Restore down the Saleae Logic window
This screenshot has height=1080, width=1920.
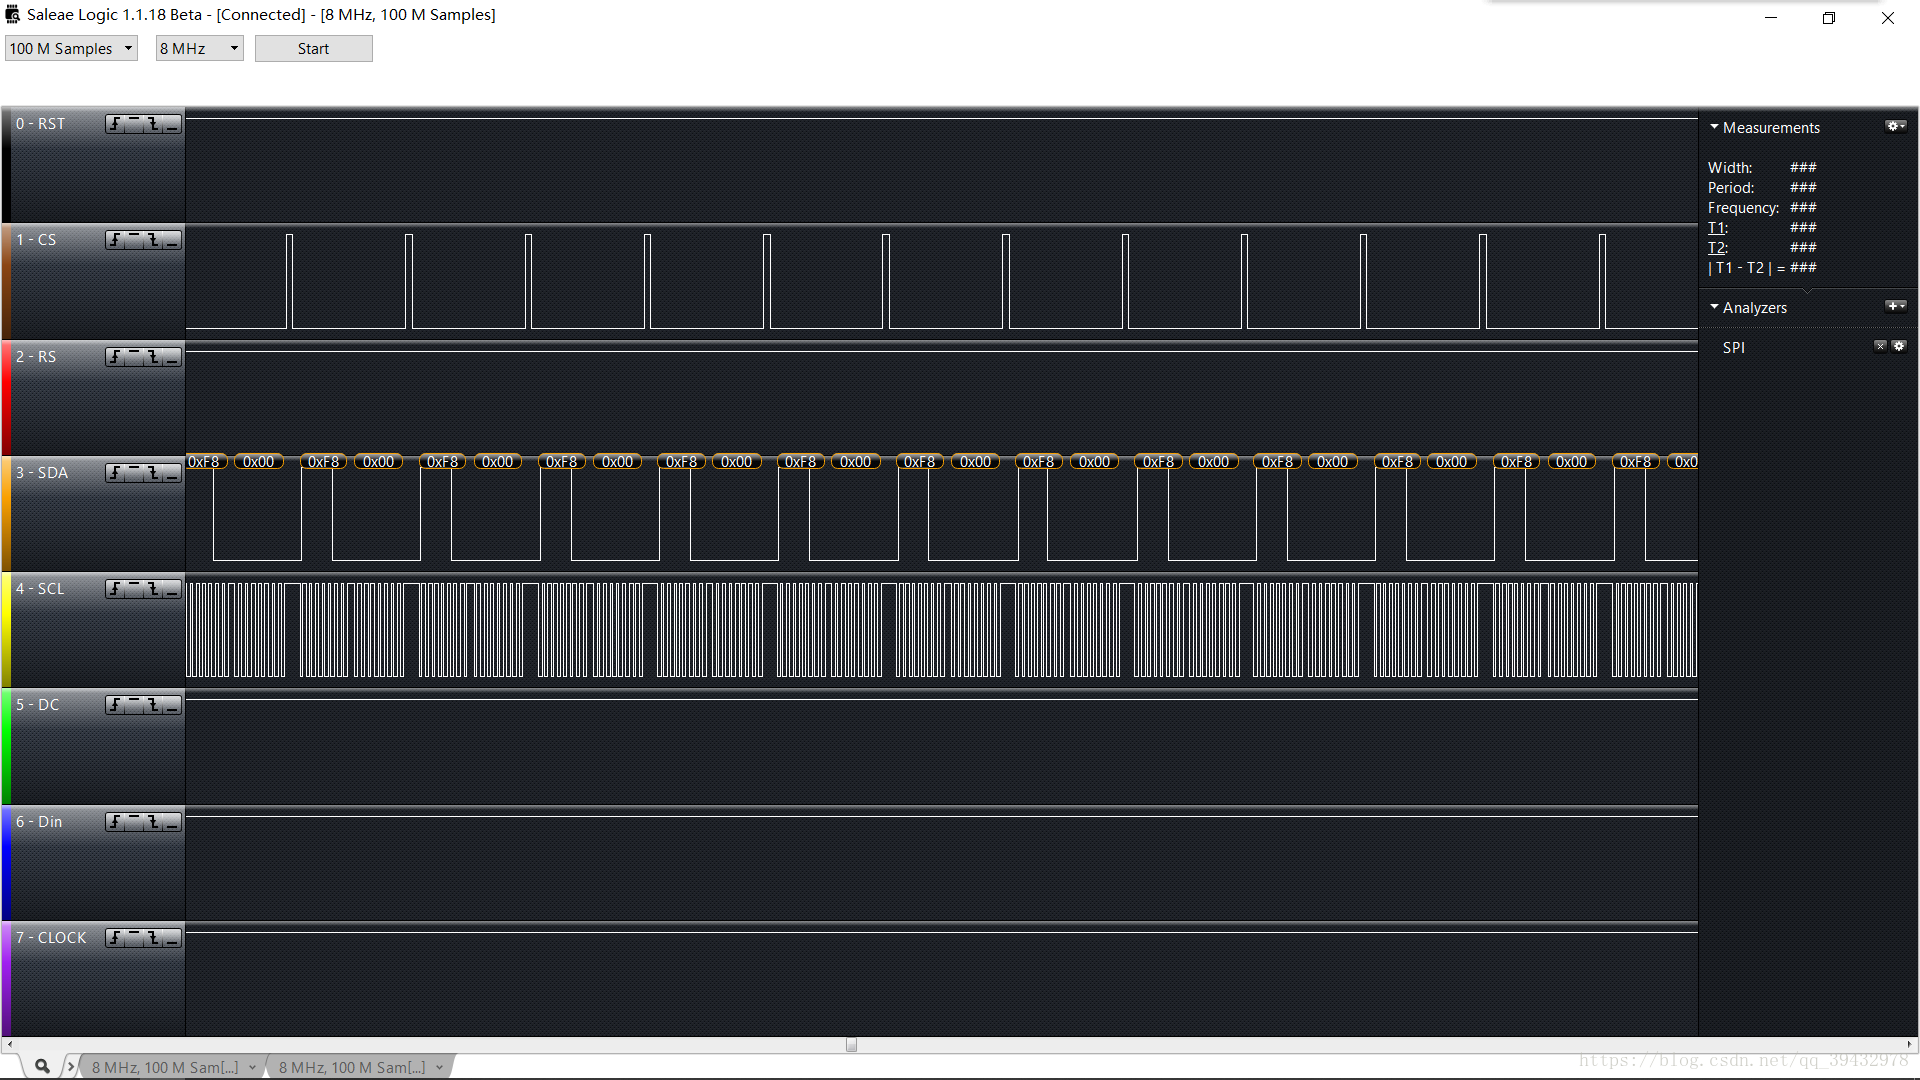click(1828, 17)
